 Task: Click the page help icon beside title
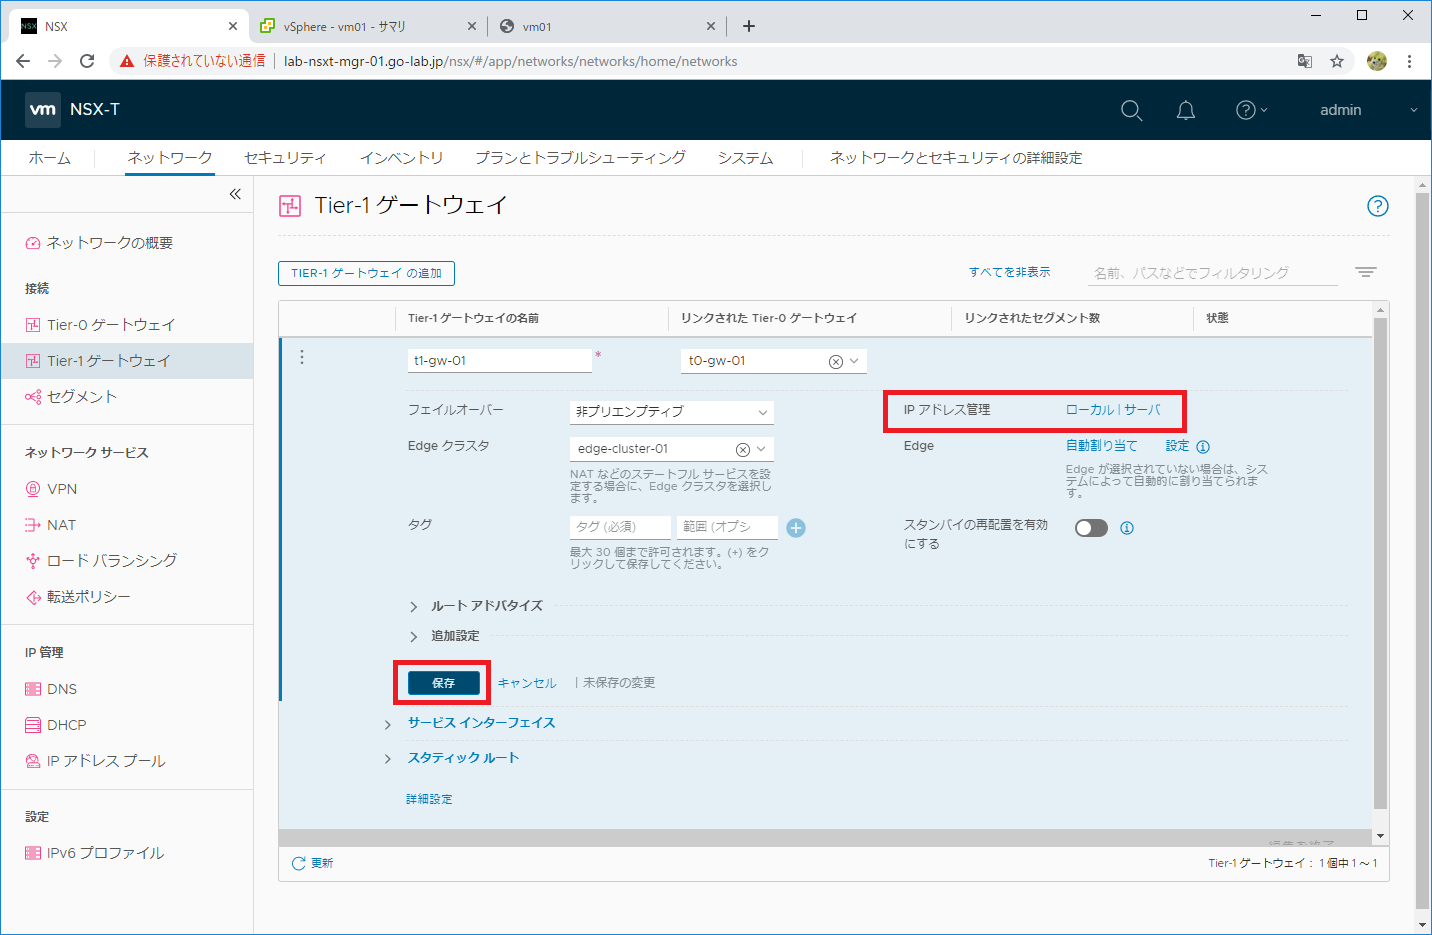[x=1378, y=206]
